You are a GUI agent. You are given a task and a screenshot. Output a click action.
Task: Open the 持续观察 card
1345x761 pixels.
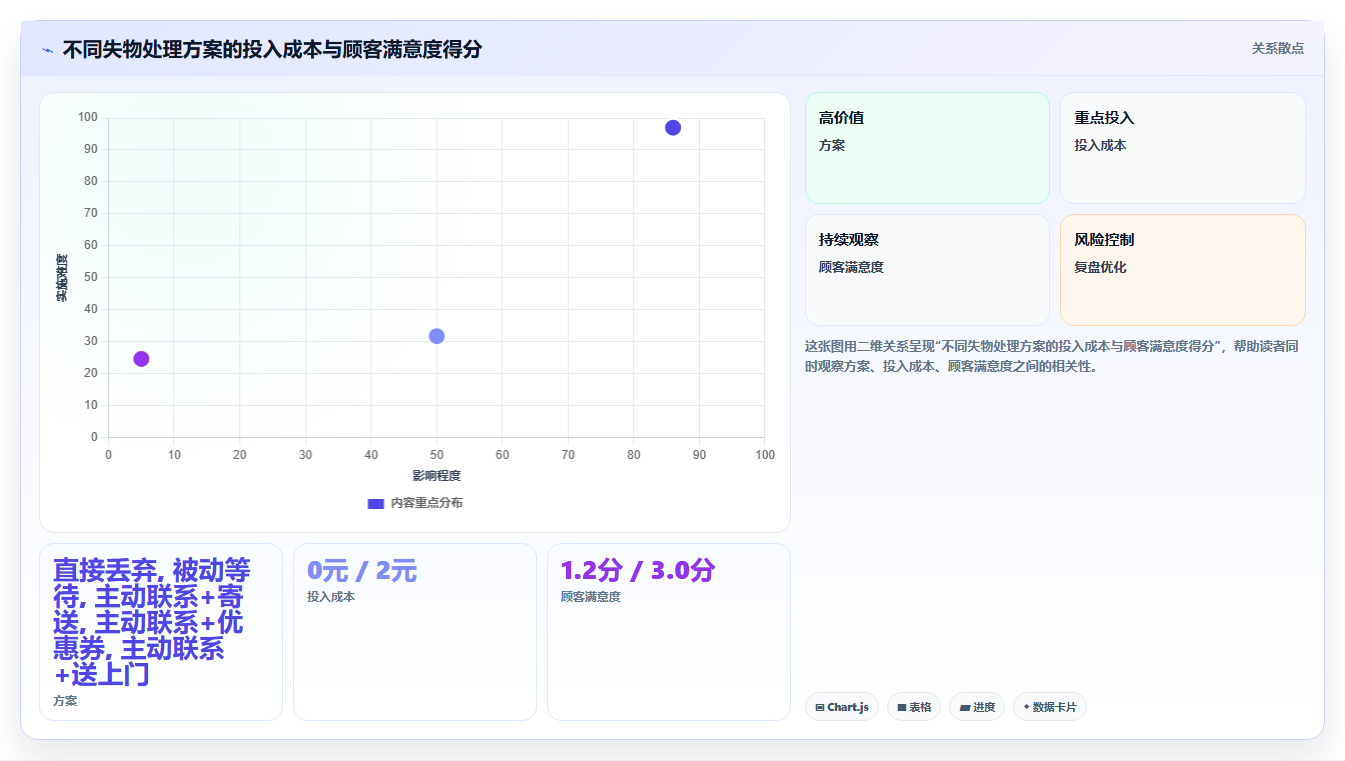(x=927, y=270)
